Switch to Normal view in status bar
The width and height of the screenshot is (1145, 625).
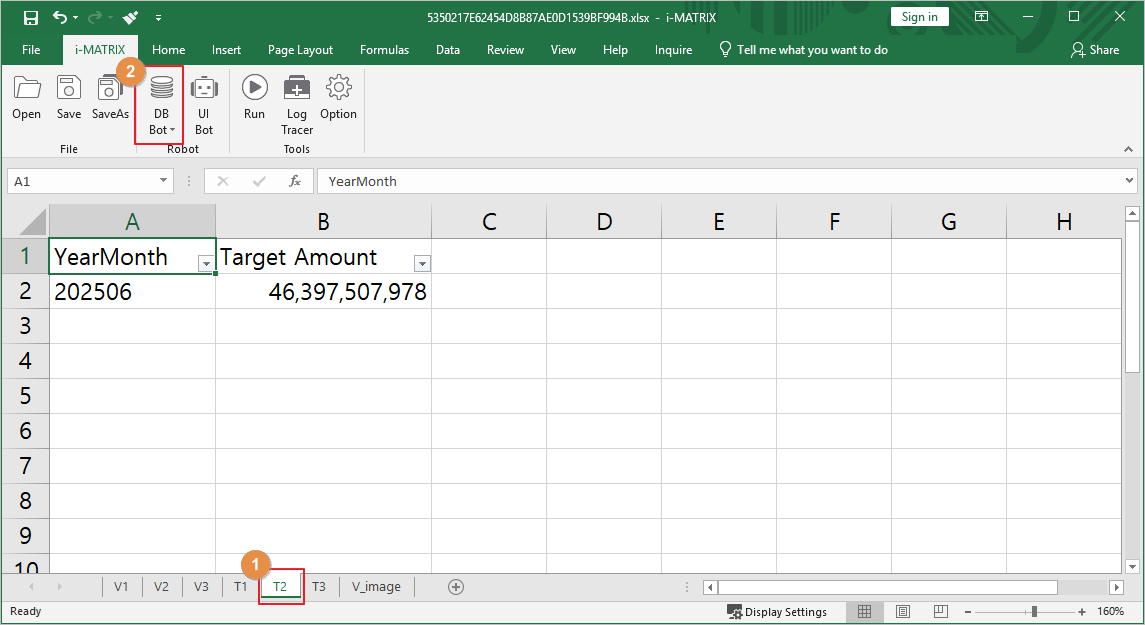[865, 612]
